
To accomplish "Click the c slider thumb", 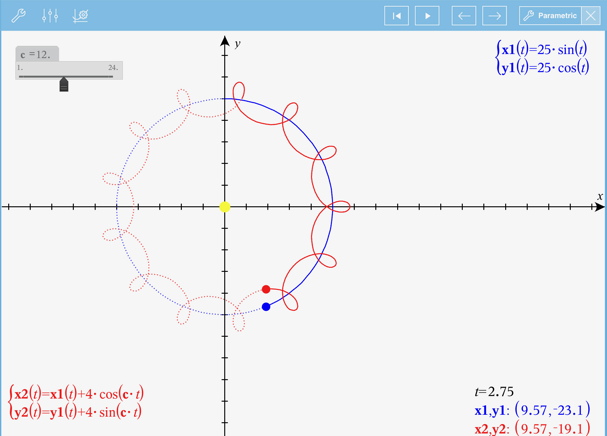I will click(x=64, y=85).
